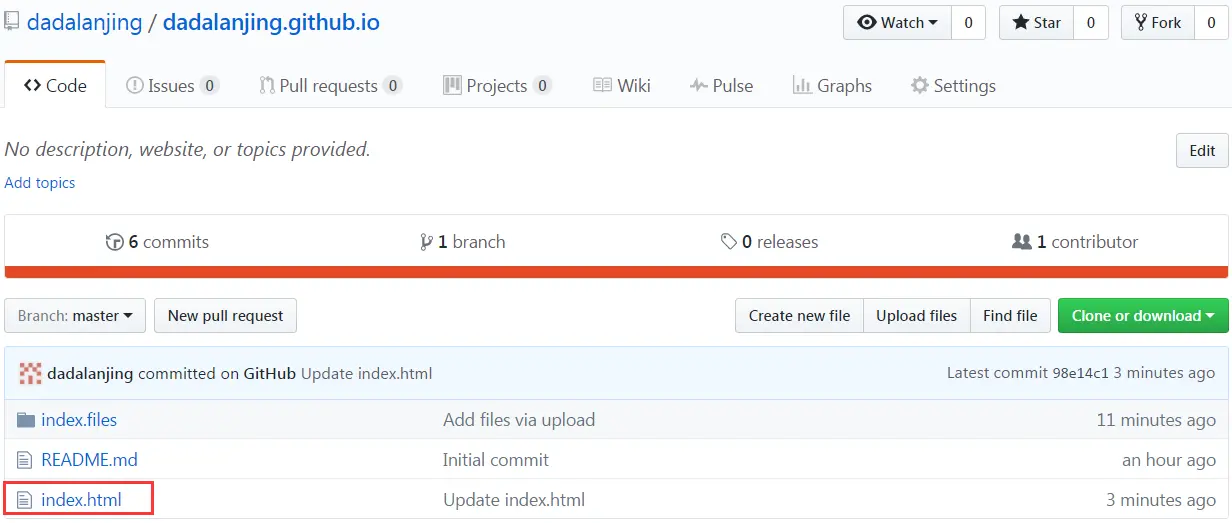The image size is (1232, 523).
Task: Click the New pull request button
Action: pos(225,316)
